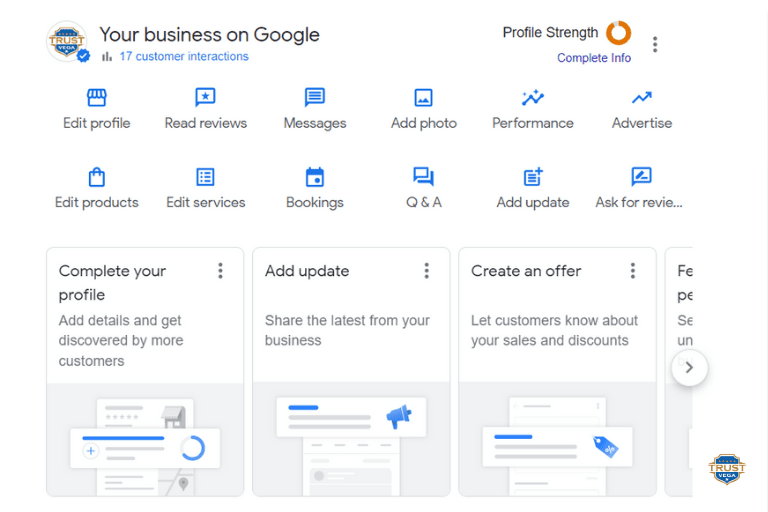
Task: Click the Trust Vega business logo avatar
Action: coord(68,42)
